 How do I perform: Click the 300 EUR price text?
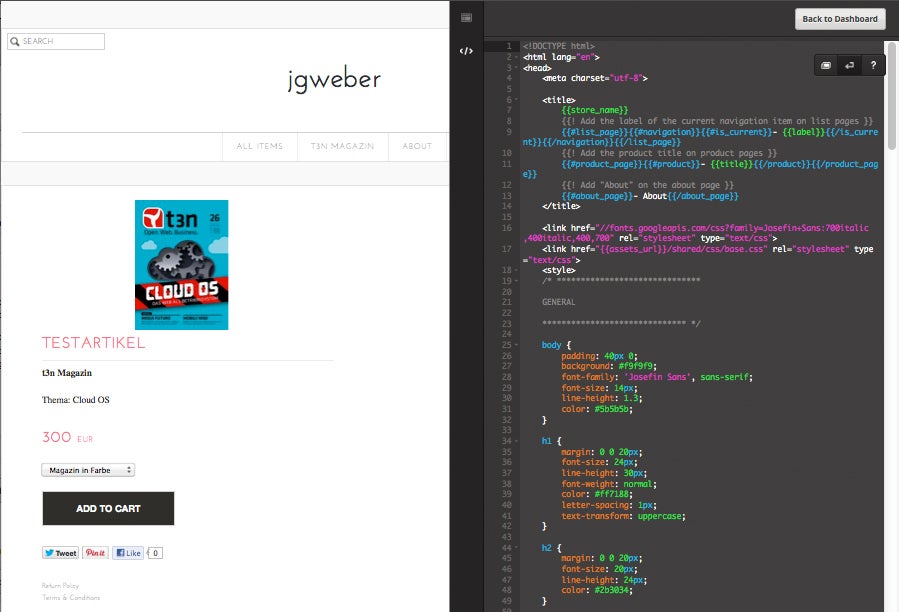67,438
